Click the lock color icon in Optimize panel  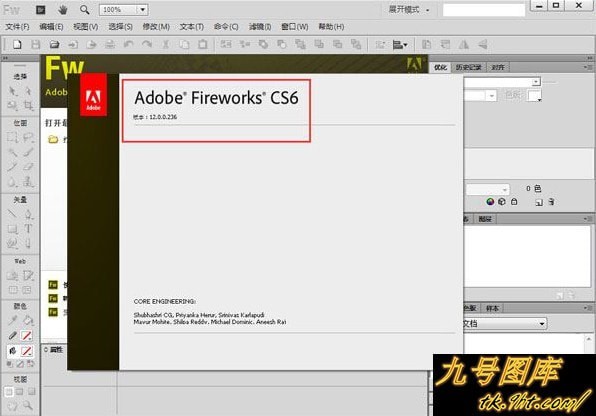tap(514, 202)
